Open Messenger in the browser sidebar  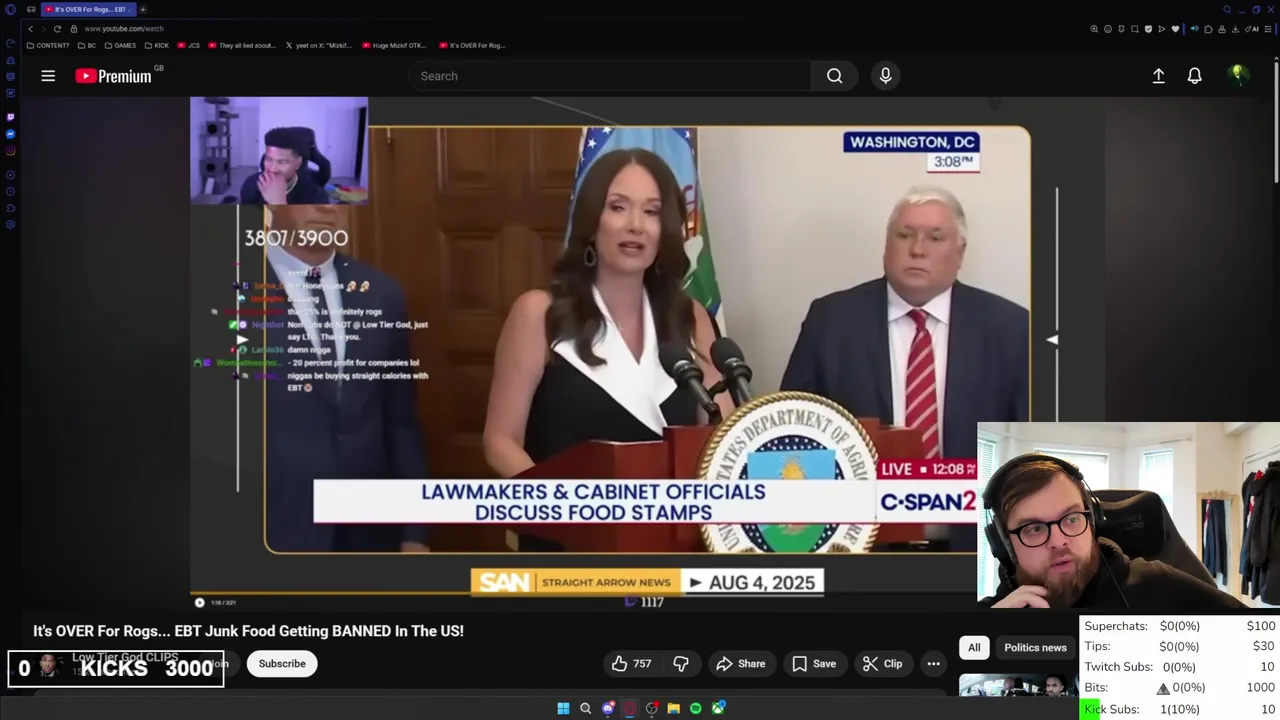coord(10,134)
